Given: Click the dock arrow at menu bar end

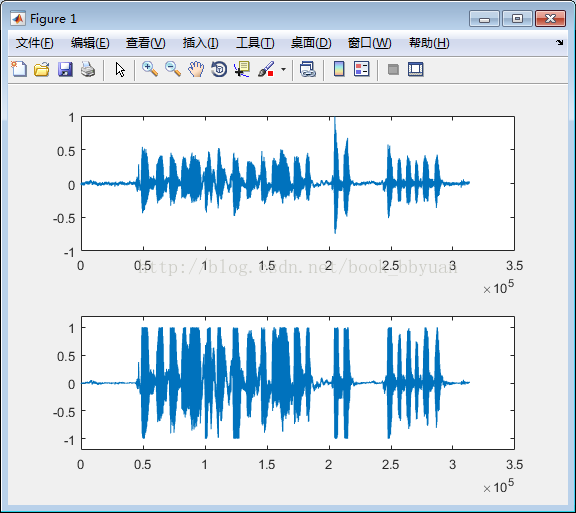Looking at the screenshot, I should point(559,43).
